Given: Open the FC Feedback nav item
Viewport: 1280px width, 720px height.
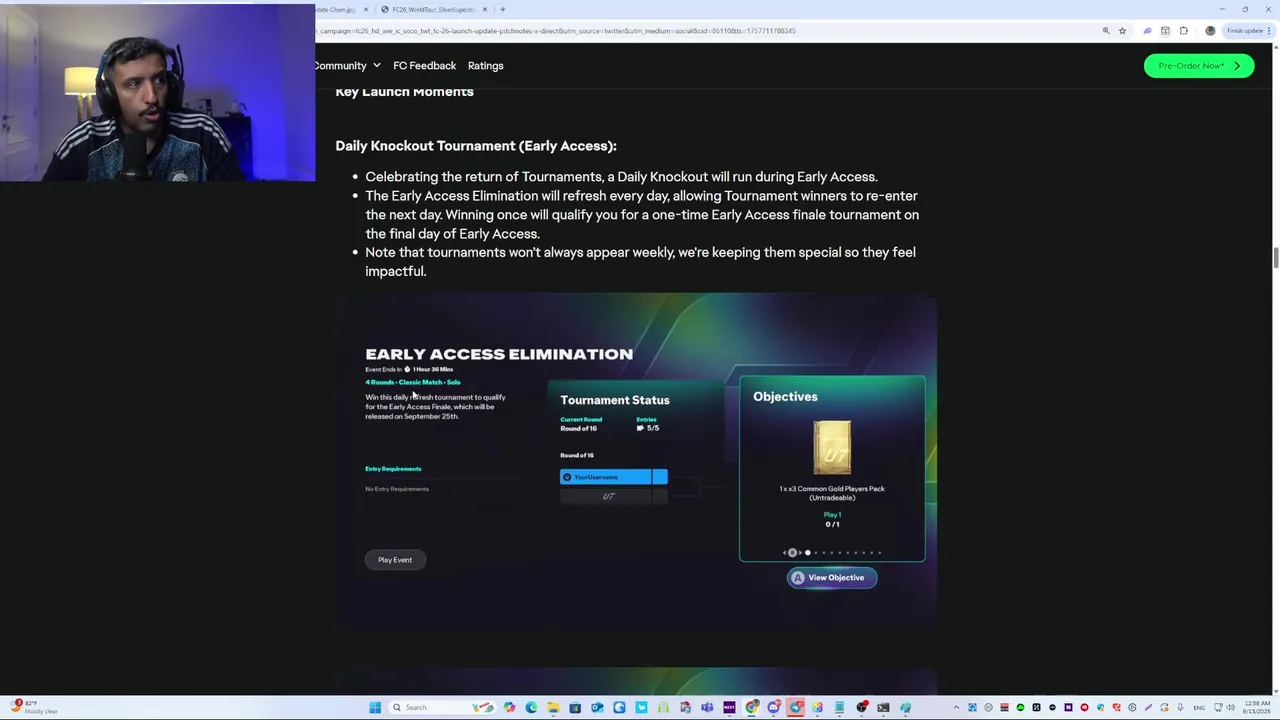Looking at the screenshot, I should click(x=424, y=65).
